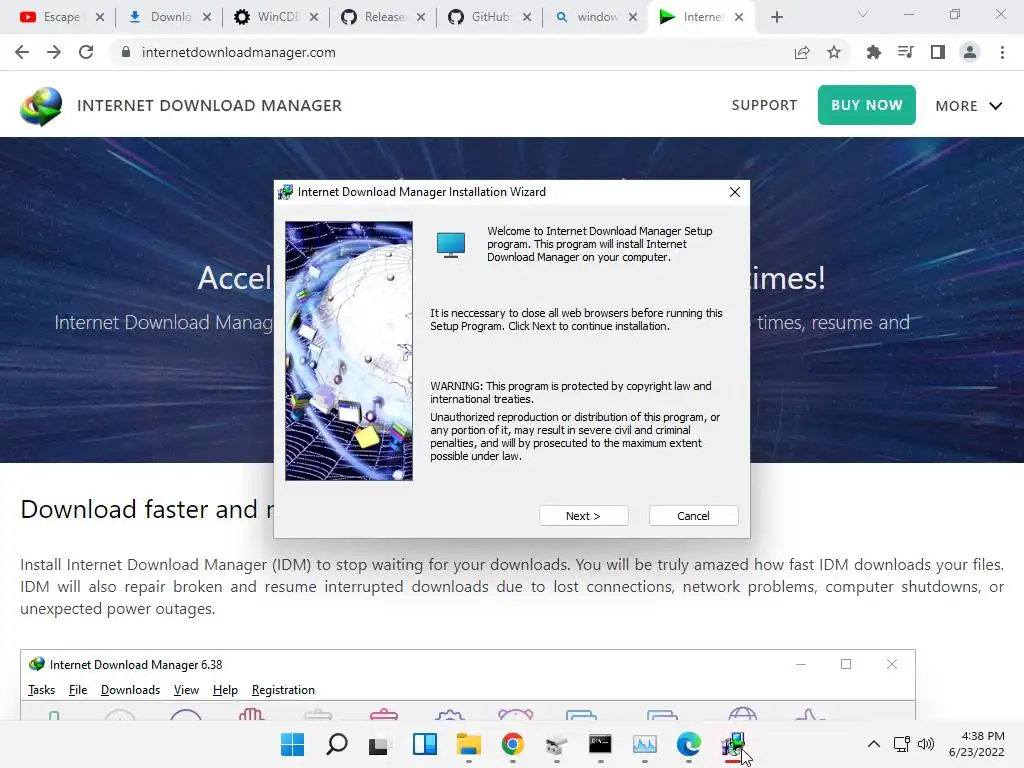Image resolution: width=1024 pixels, height=768 pixels.
Task: Close the Installation Wizard dialog with X
Action: [x=735, y=192]
